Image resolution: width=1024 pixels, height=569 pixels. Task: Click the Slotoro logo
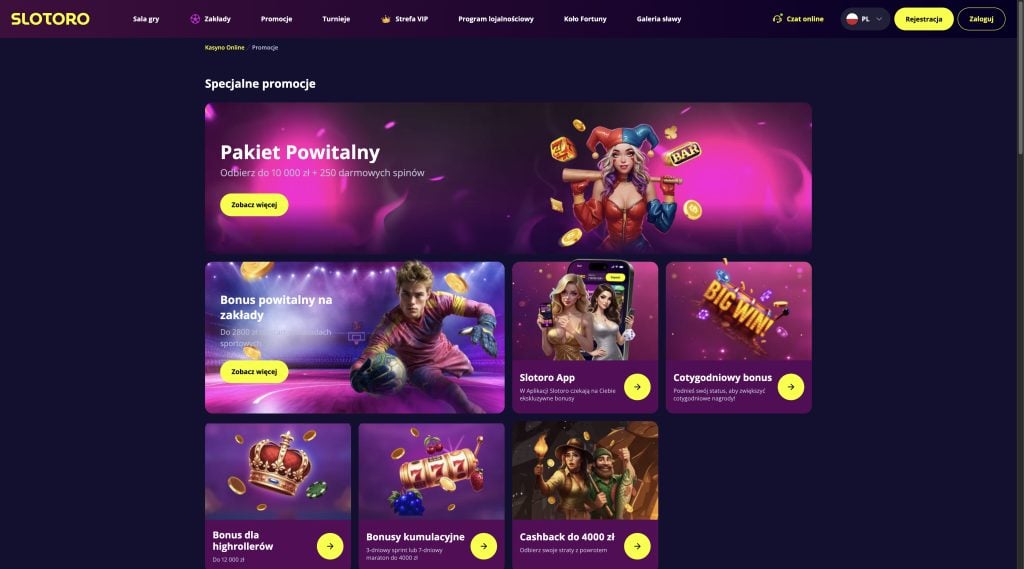tap(50, 19)
